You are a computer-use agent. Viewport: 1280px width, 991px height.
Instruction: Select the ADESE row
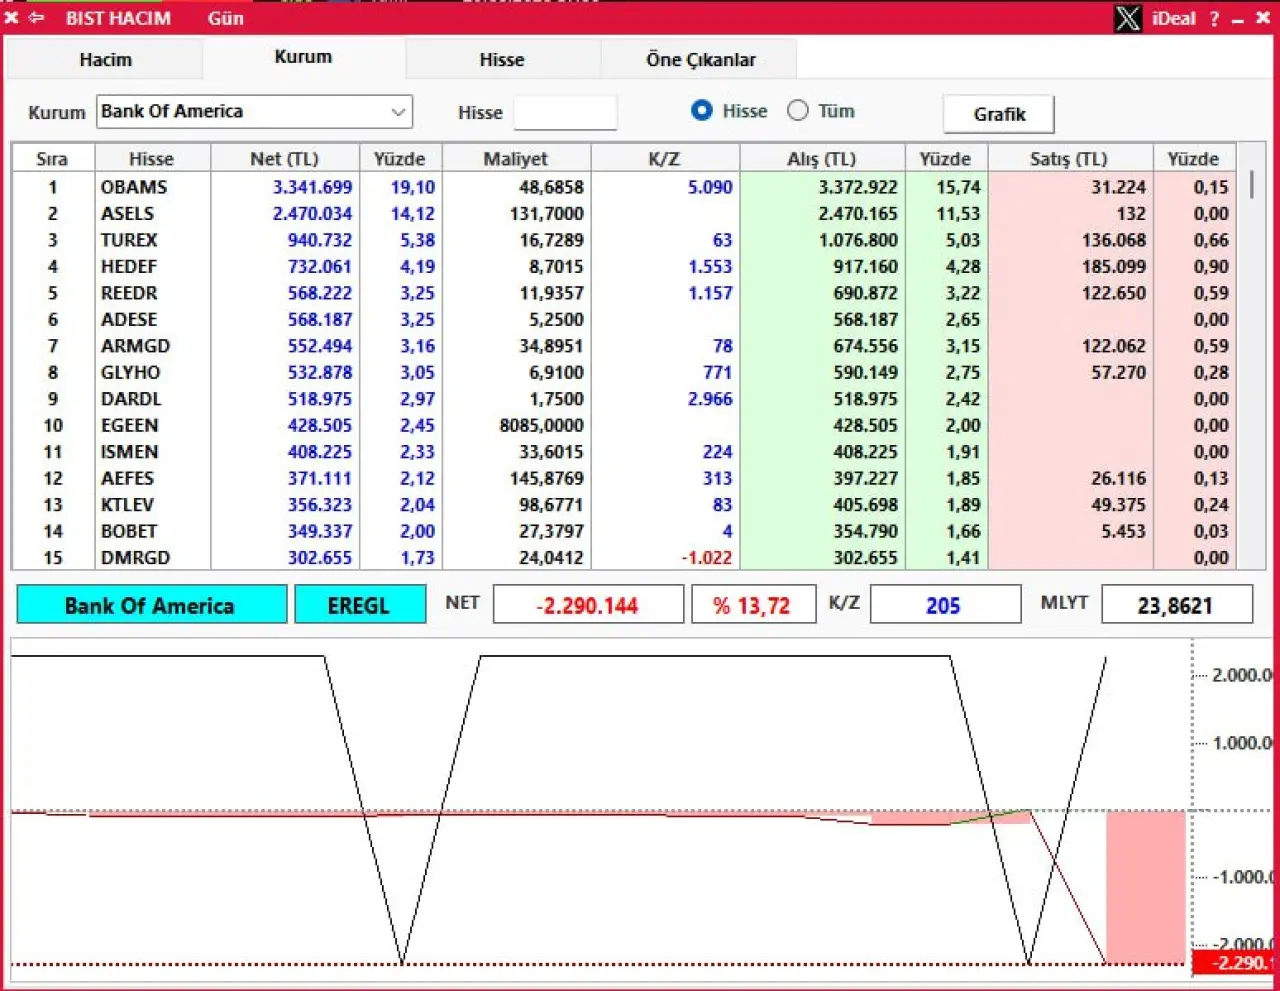click(623, 319)
